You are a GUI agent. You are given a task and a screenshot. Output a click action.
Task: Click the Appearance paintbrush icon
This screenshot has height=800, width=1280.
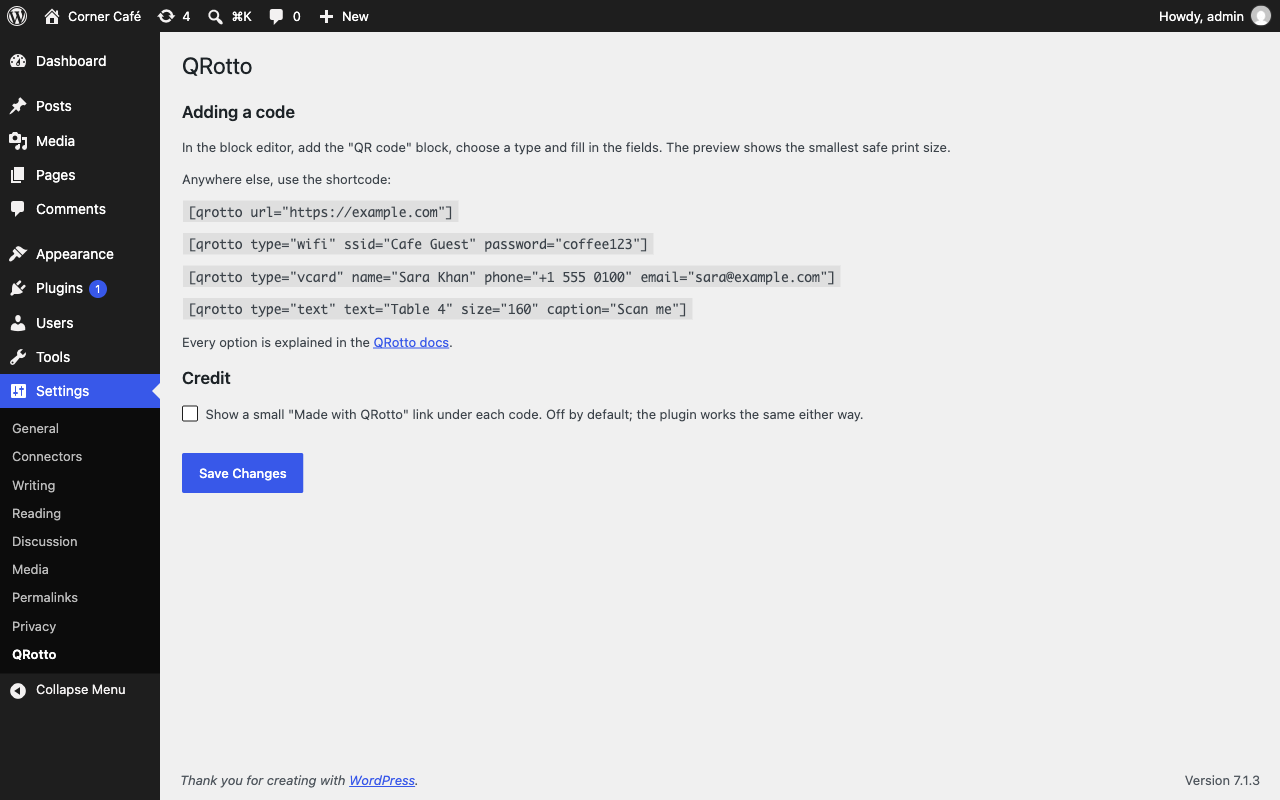pyautogui.click(x=18, y=254)
